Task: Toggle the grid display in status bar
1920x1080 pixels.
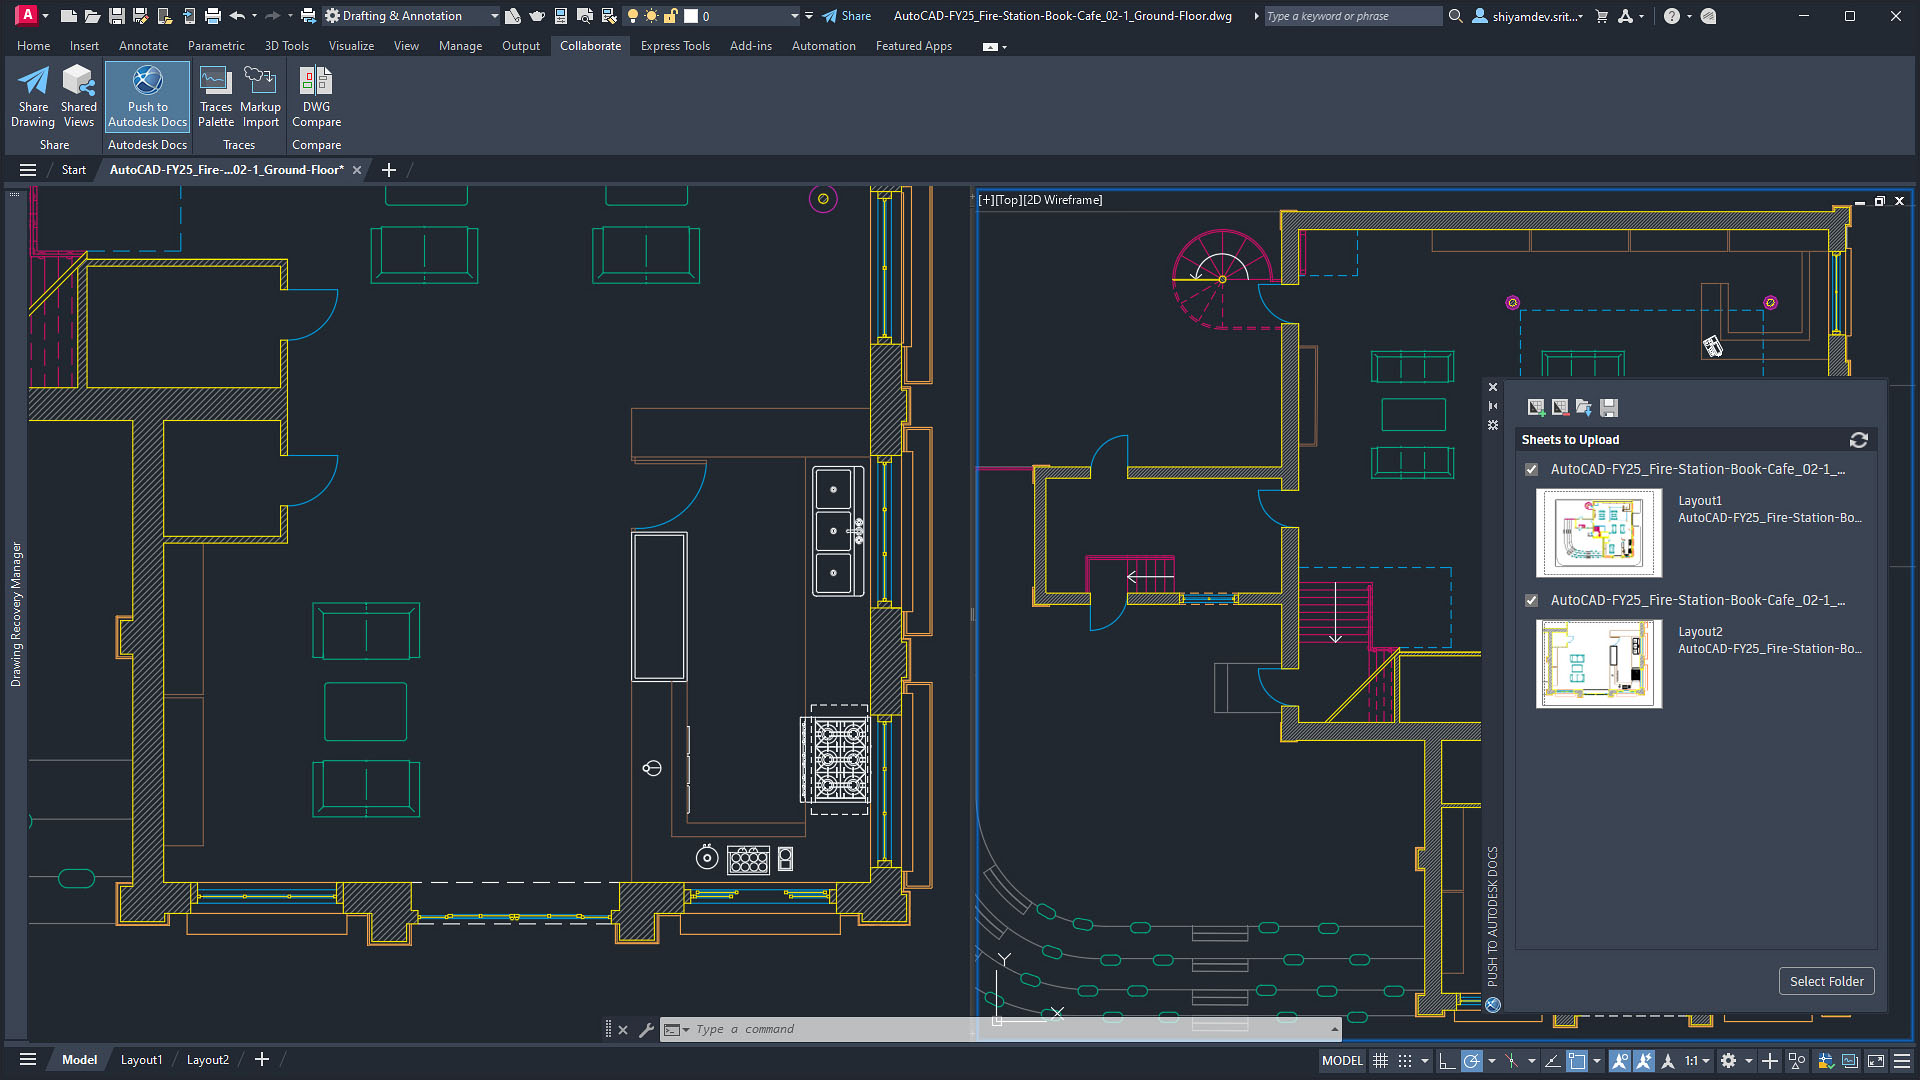Action: coord(1381,1061)
